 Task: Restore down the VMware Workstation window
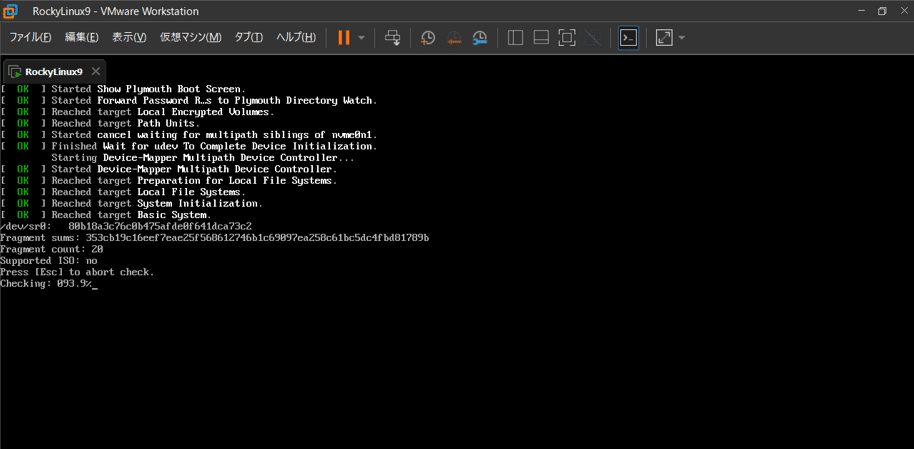(882, 11)
